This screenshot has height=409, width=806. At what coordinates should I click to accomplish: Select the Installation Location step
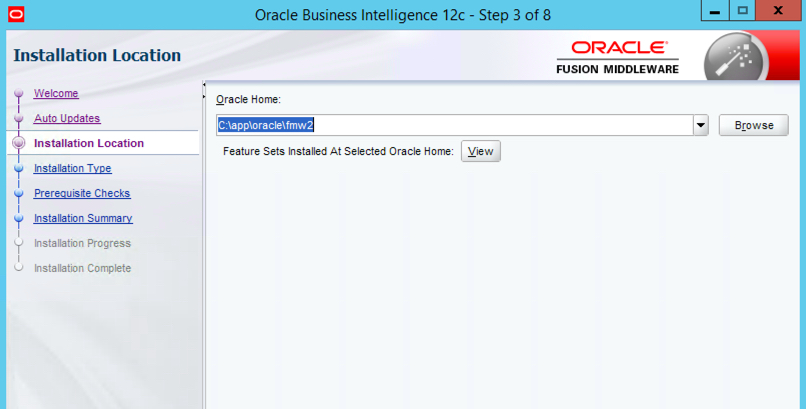(x=89, y=143)
